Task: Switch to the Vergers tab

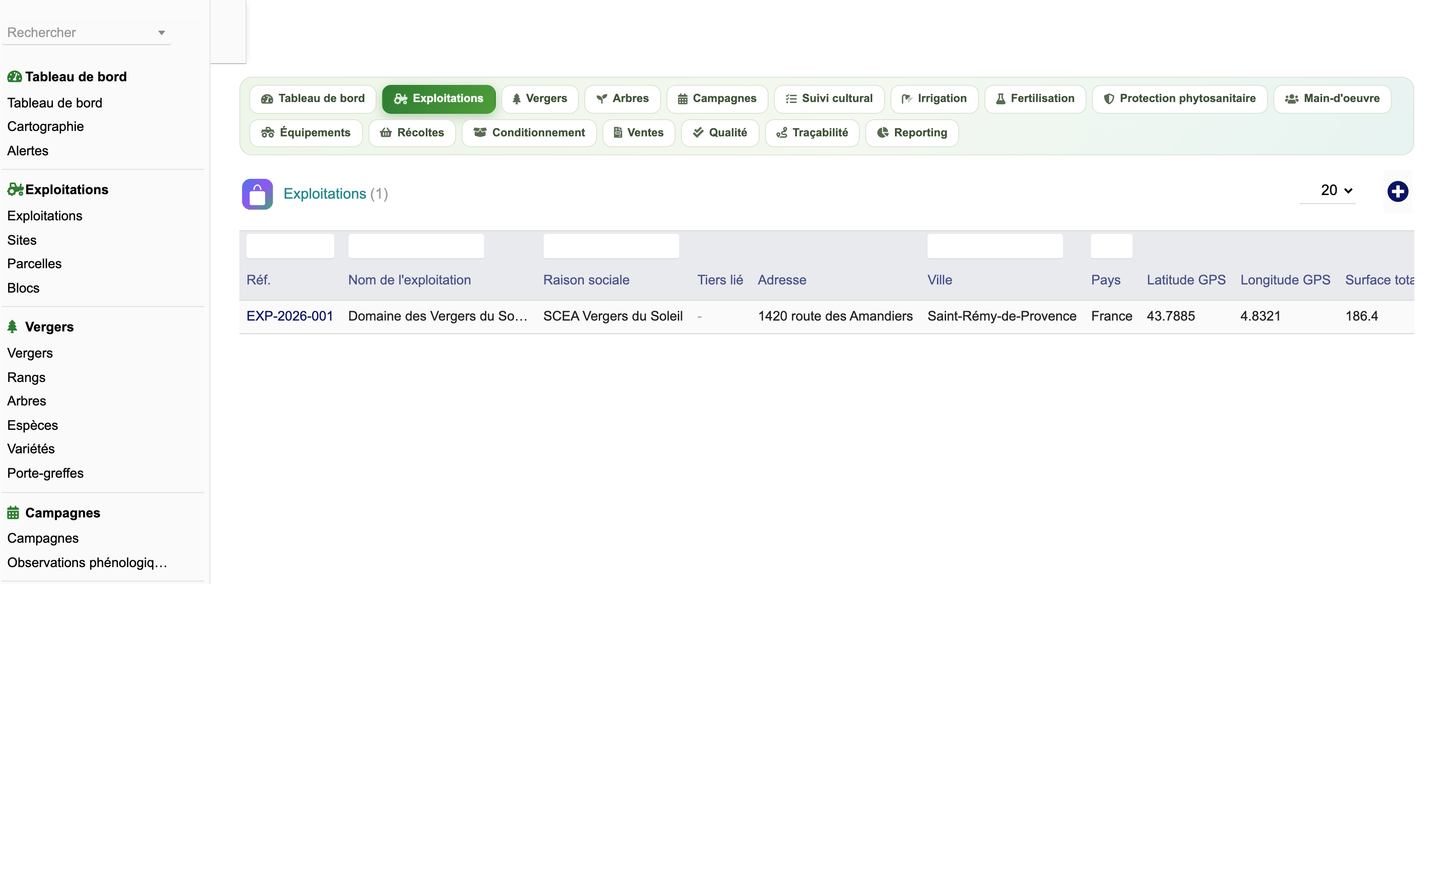Action: tap(539, 99)
